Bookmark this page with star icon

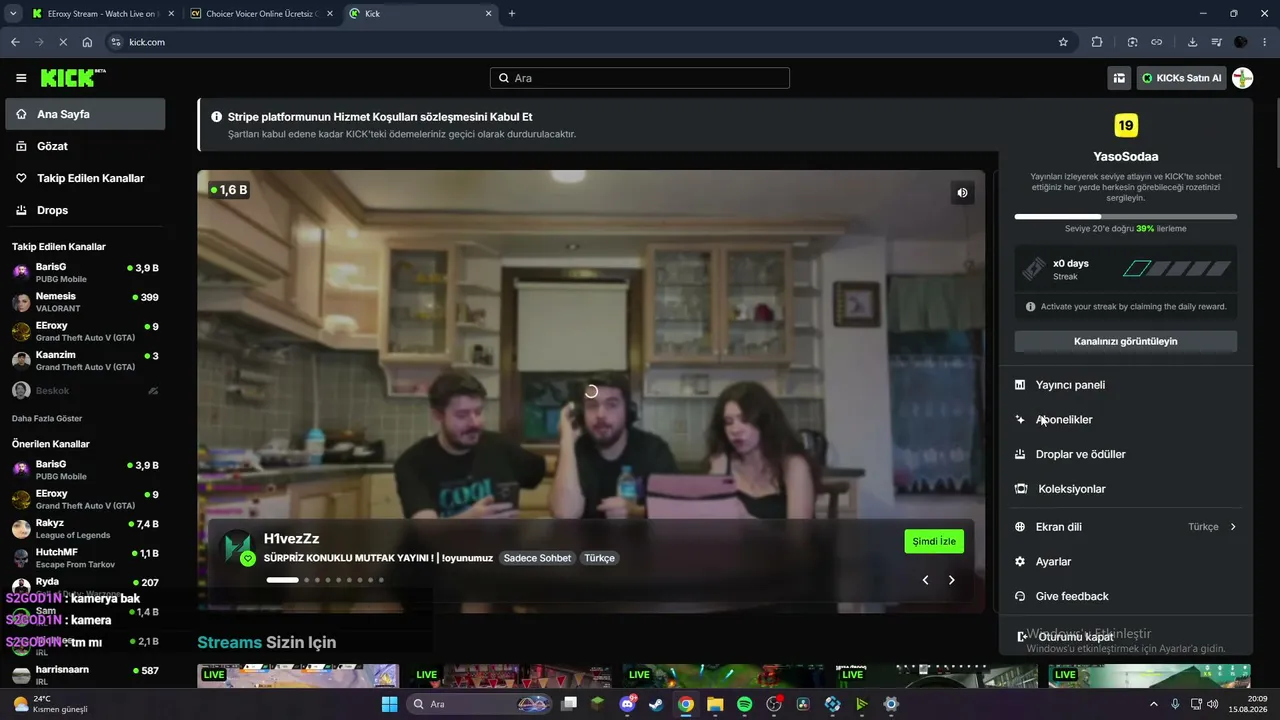point(1063,42)
